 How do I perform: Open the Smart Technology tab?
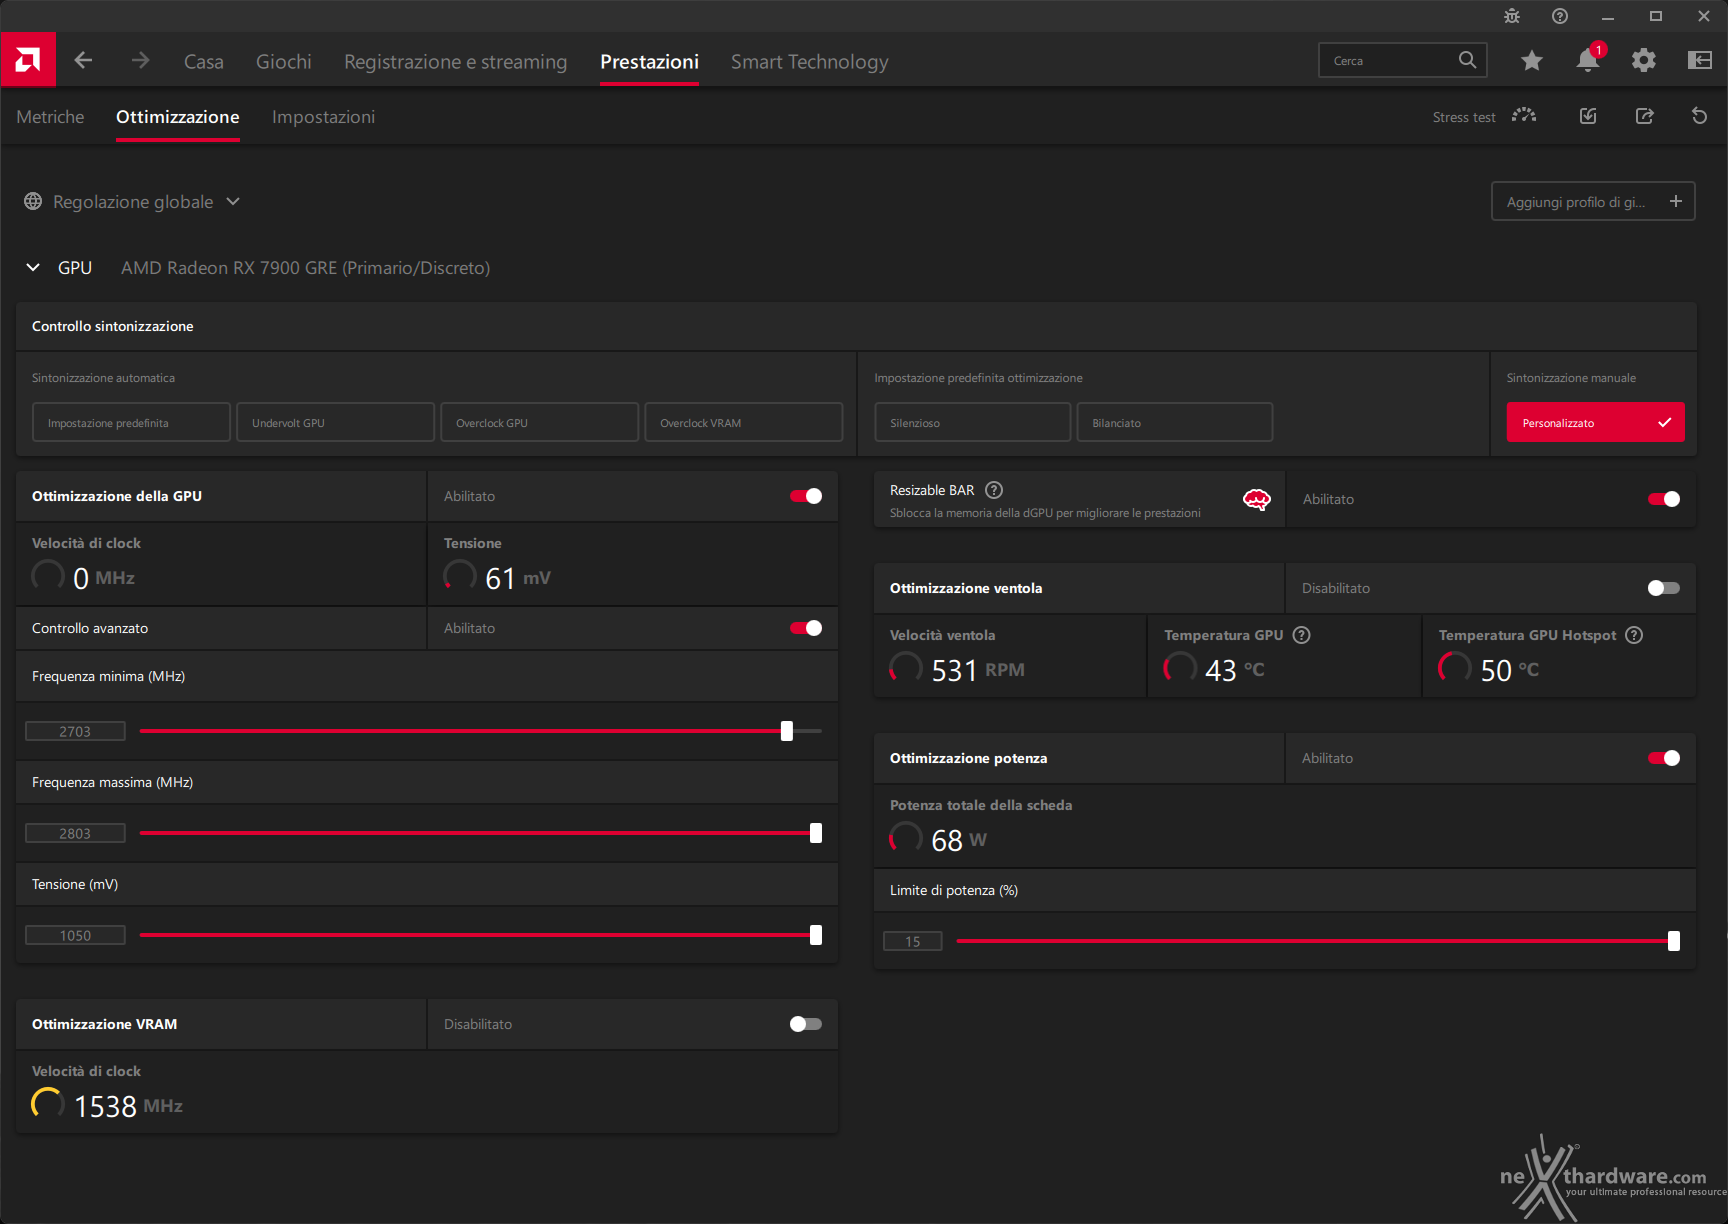809,61
